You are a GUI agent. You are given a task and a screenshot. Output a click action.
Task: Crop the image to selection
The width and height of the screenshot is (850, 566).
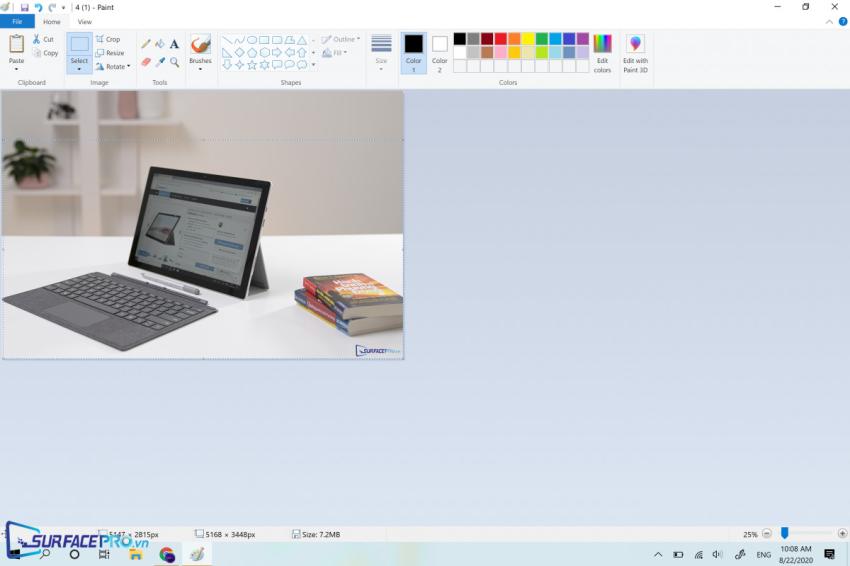tap(108, 39)
